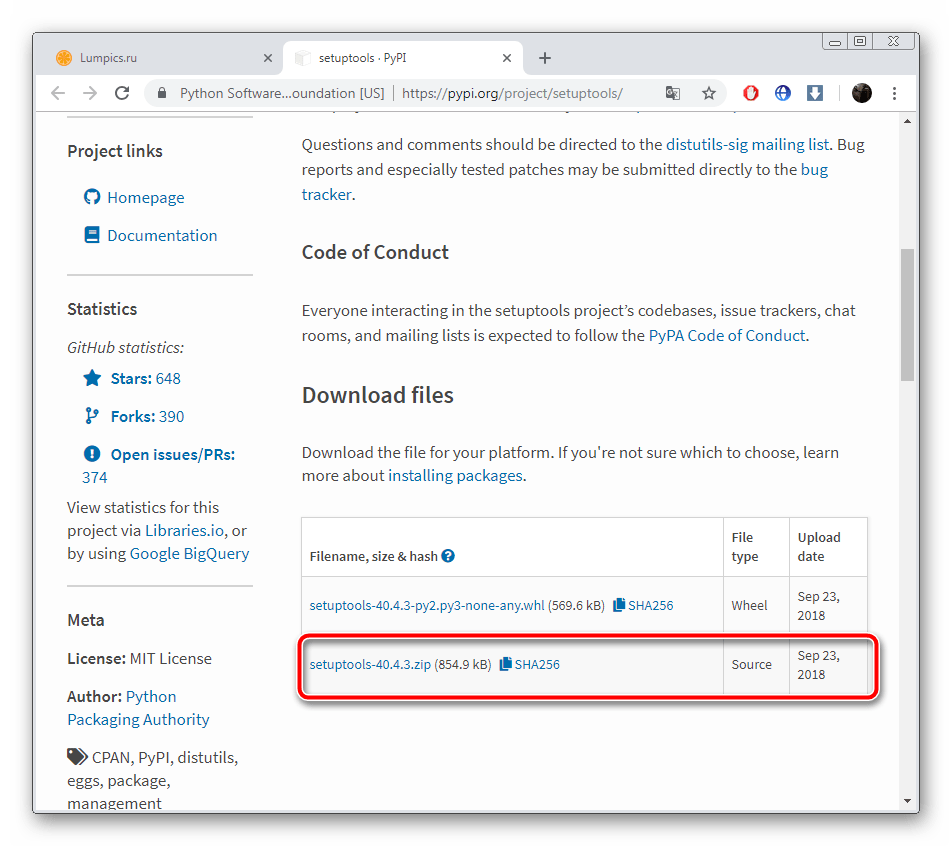Screen dimensions: 952x846
Task: Open the translate page icon
Action: tap(673, 93)
